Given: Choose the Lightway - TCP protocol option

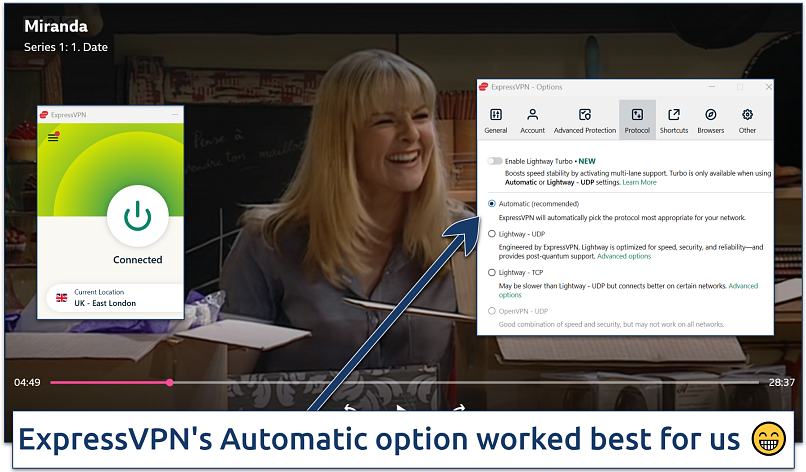Looking at the screenshot, I should (x=490, y=272).
